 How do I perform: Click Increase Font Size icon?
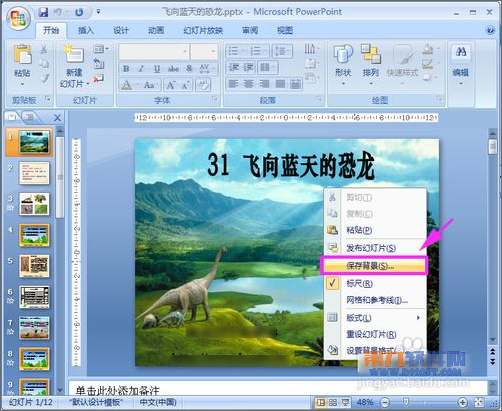pyautogui.click(x=171, y=85)
